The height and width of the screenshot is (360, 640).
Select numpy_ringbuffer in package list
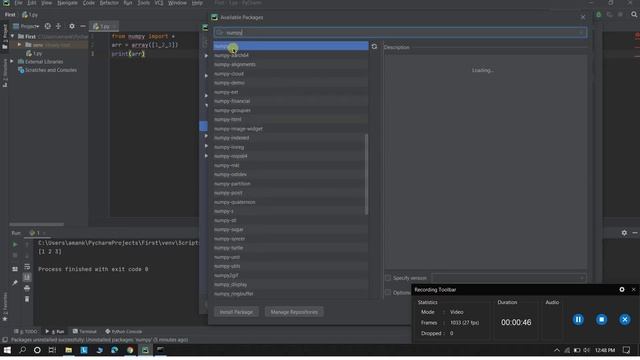(x=291, y=294)
